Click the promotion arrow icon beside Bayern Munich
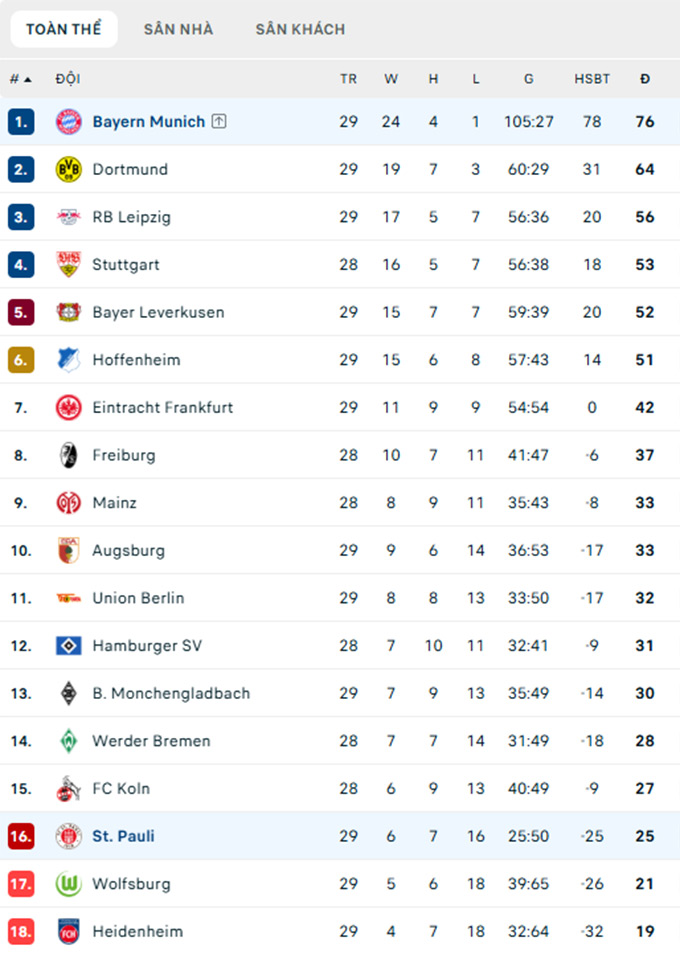This screenshot has height=954, width=680. 219,122
